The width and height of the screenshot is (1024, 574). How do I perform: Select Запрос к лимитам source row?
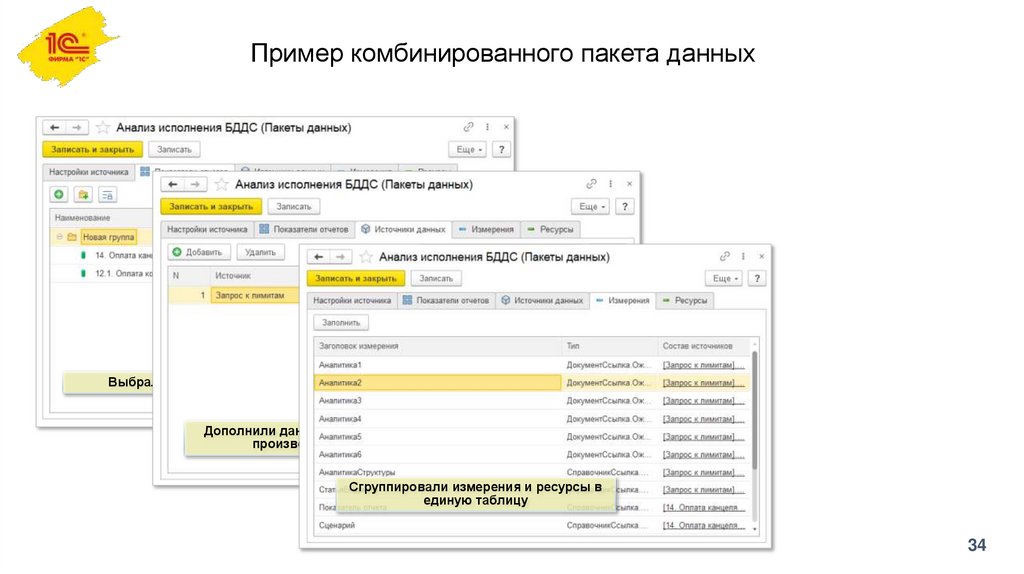tap(234, 295)
